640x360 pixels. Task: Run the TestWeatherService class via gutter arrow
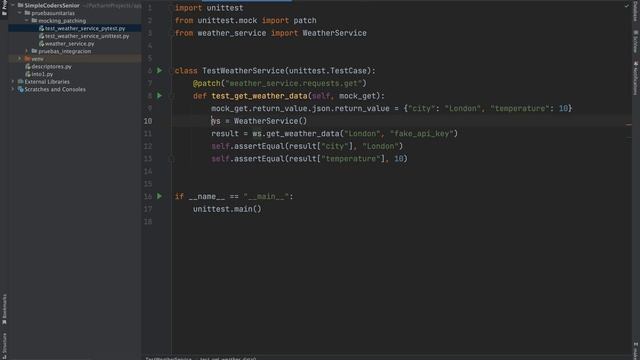pyautogui.click(x=160, y=71)
